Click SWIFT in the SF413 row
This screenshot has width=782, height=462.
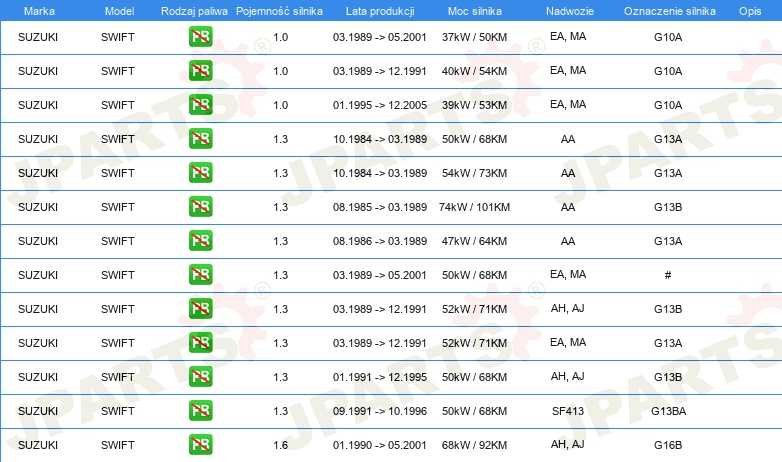pos(118,411)
